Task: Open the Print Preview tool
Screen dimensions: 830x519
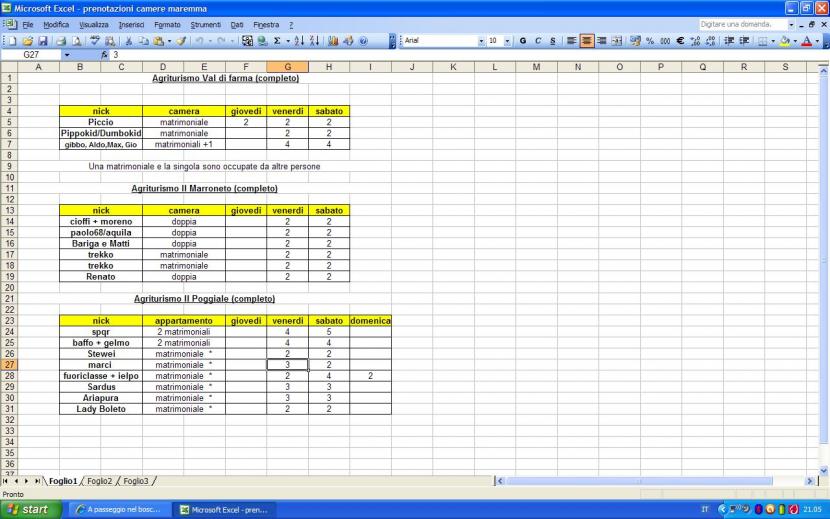Action: point(75,41)
